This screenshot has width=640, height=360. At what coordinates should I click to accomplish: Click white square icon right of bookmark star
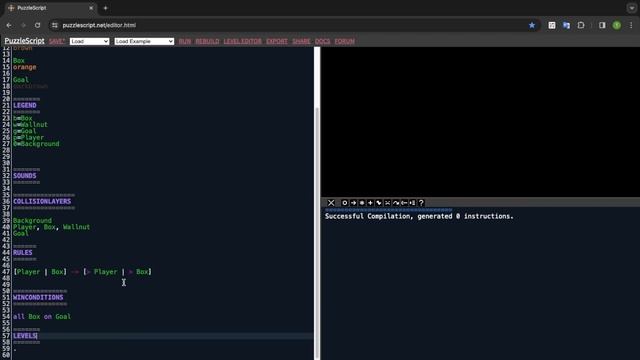click(x=552, y=25)
